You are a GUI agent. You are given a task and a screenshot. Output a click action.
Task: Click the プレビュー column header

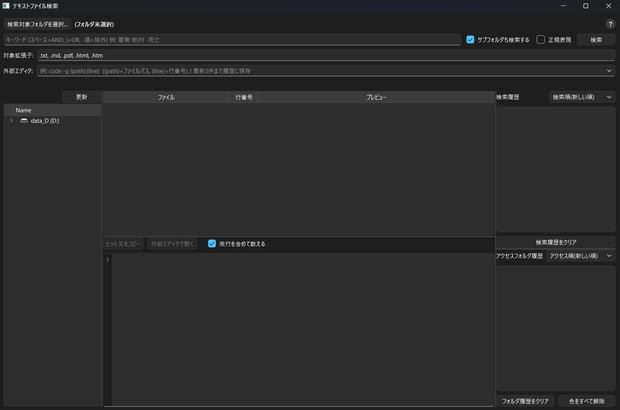(x=376, y=97)
